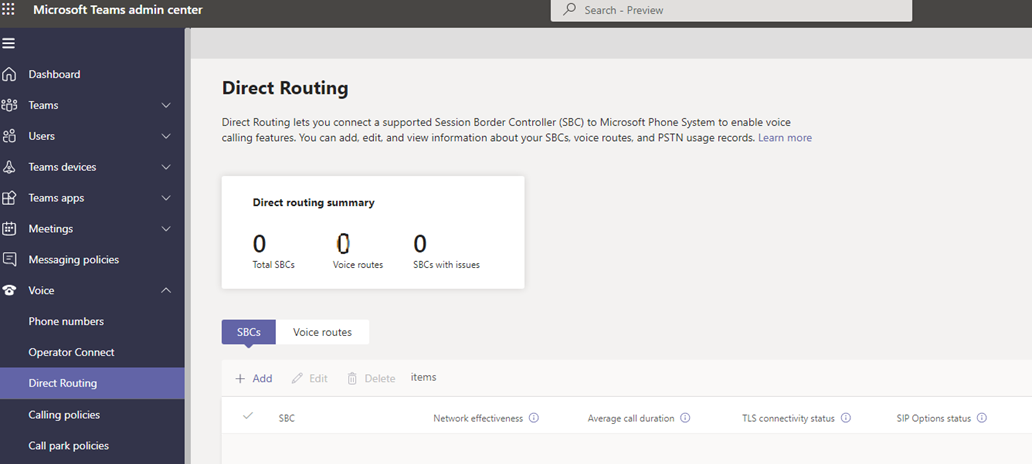Show TLS connectivity status info icon
Screen dimensions: 1032x464
click(x=846, y=418)
